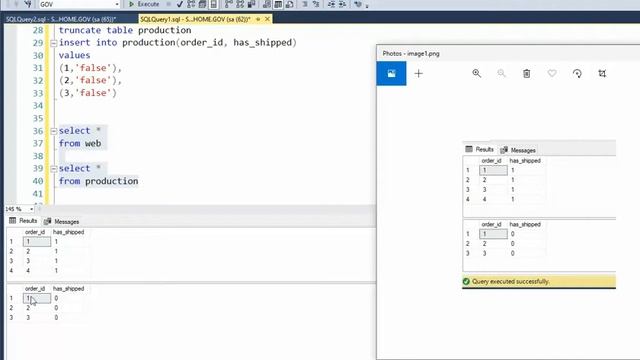Decrease indent toolbar icon

[331, 4]
